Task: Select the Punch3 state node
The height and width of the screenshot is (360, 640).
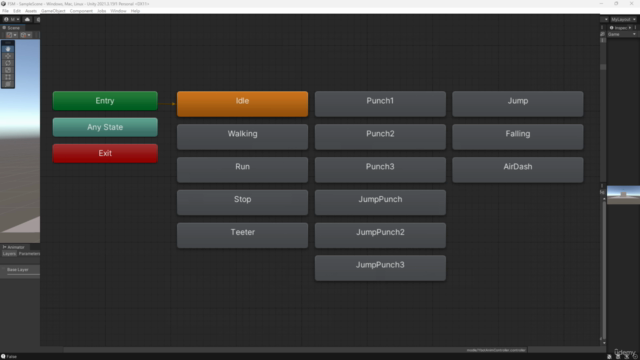Action: click(380, 170)
